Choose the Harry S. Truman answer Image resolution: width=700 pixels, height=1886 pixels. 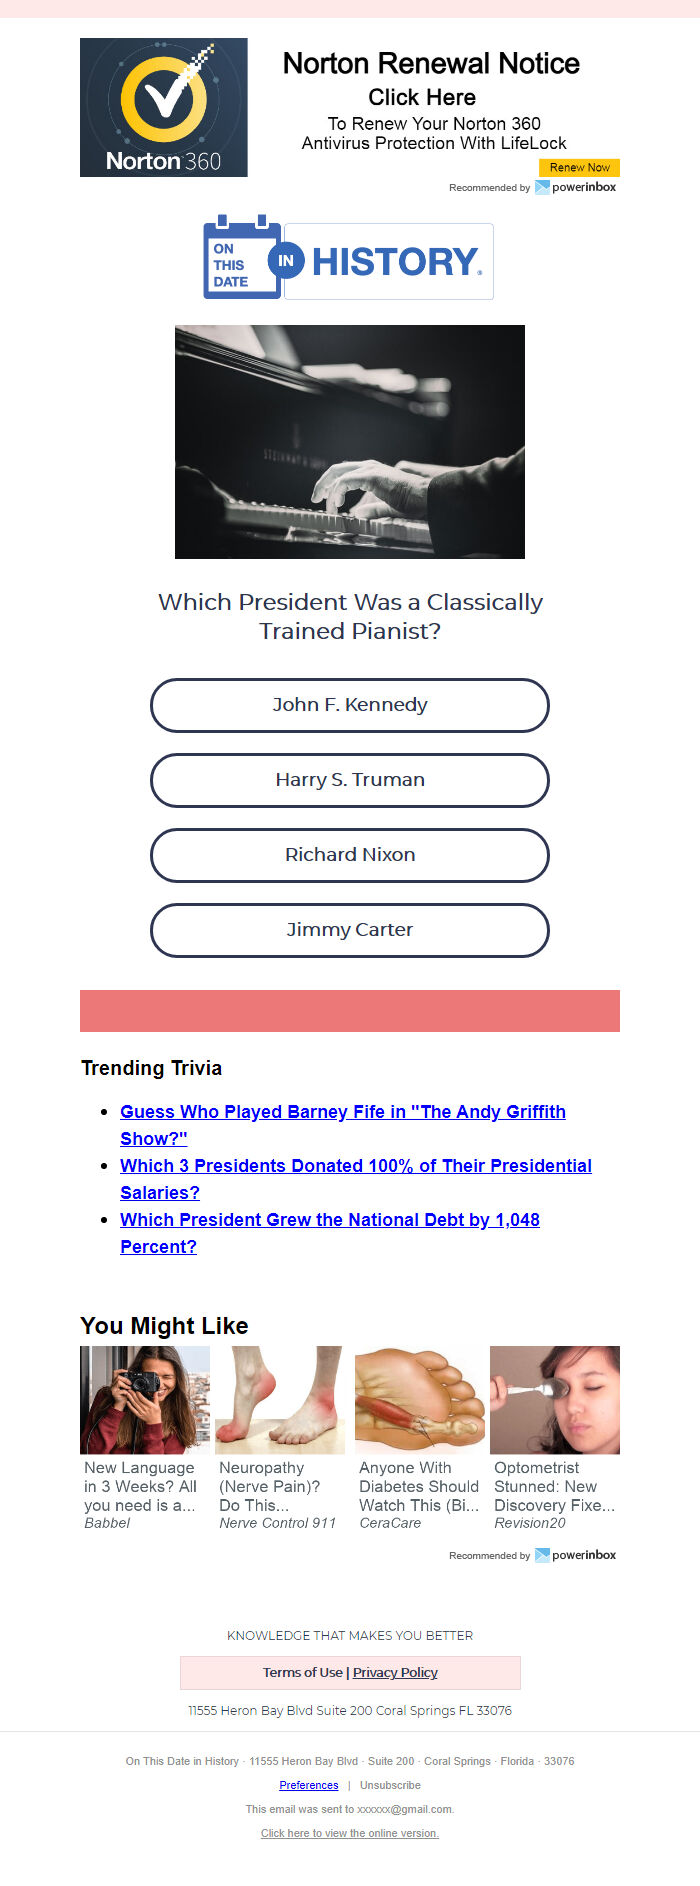click(x=350, y=780)
